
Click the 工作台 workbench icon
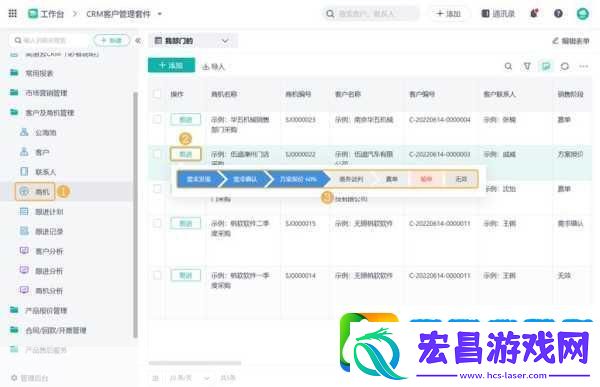coord(33,14)
